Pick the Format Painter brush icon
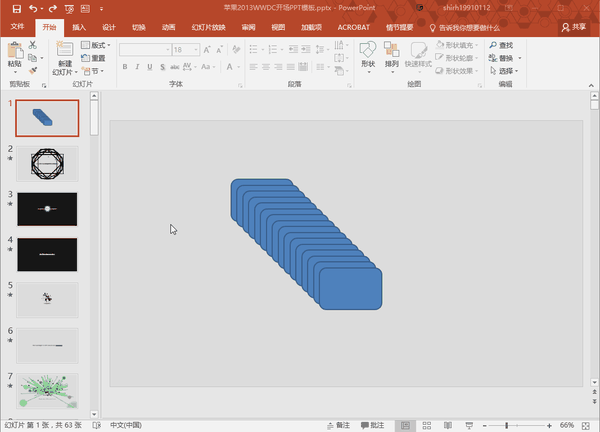The image size is (600, 432). point(33,71)
